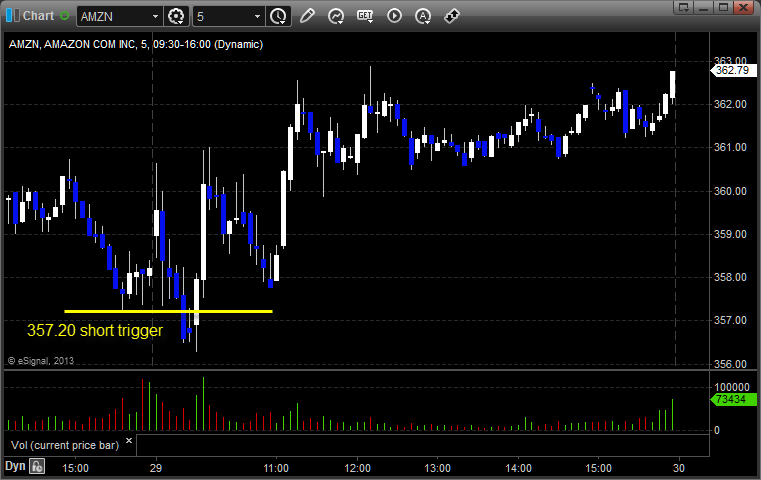The width and height of the screenshot is (761, 480).
Task: Open the AMZN symbol dropdown arrow
Action: [155, 17]
